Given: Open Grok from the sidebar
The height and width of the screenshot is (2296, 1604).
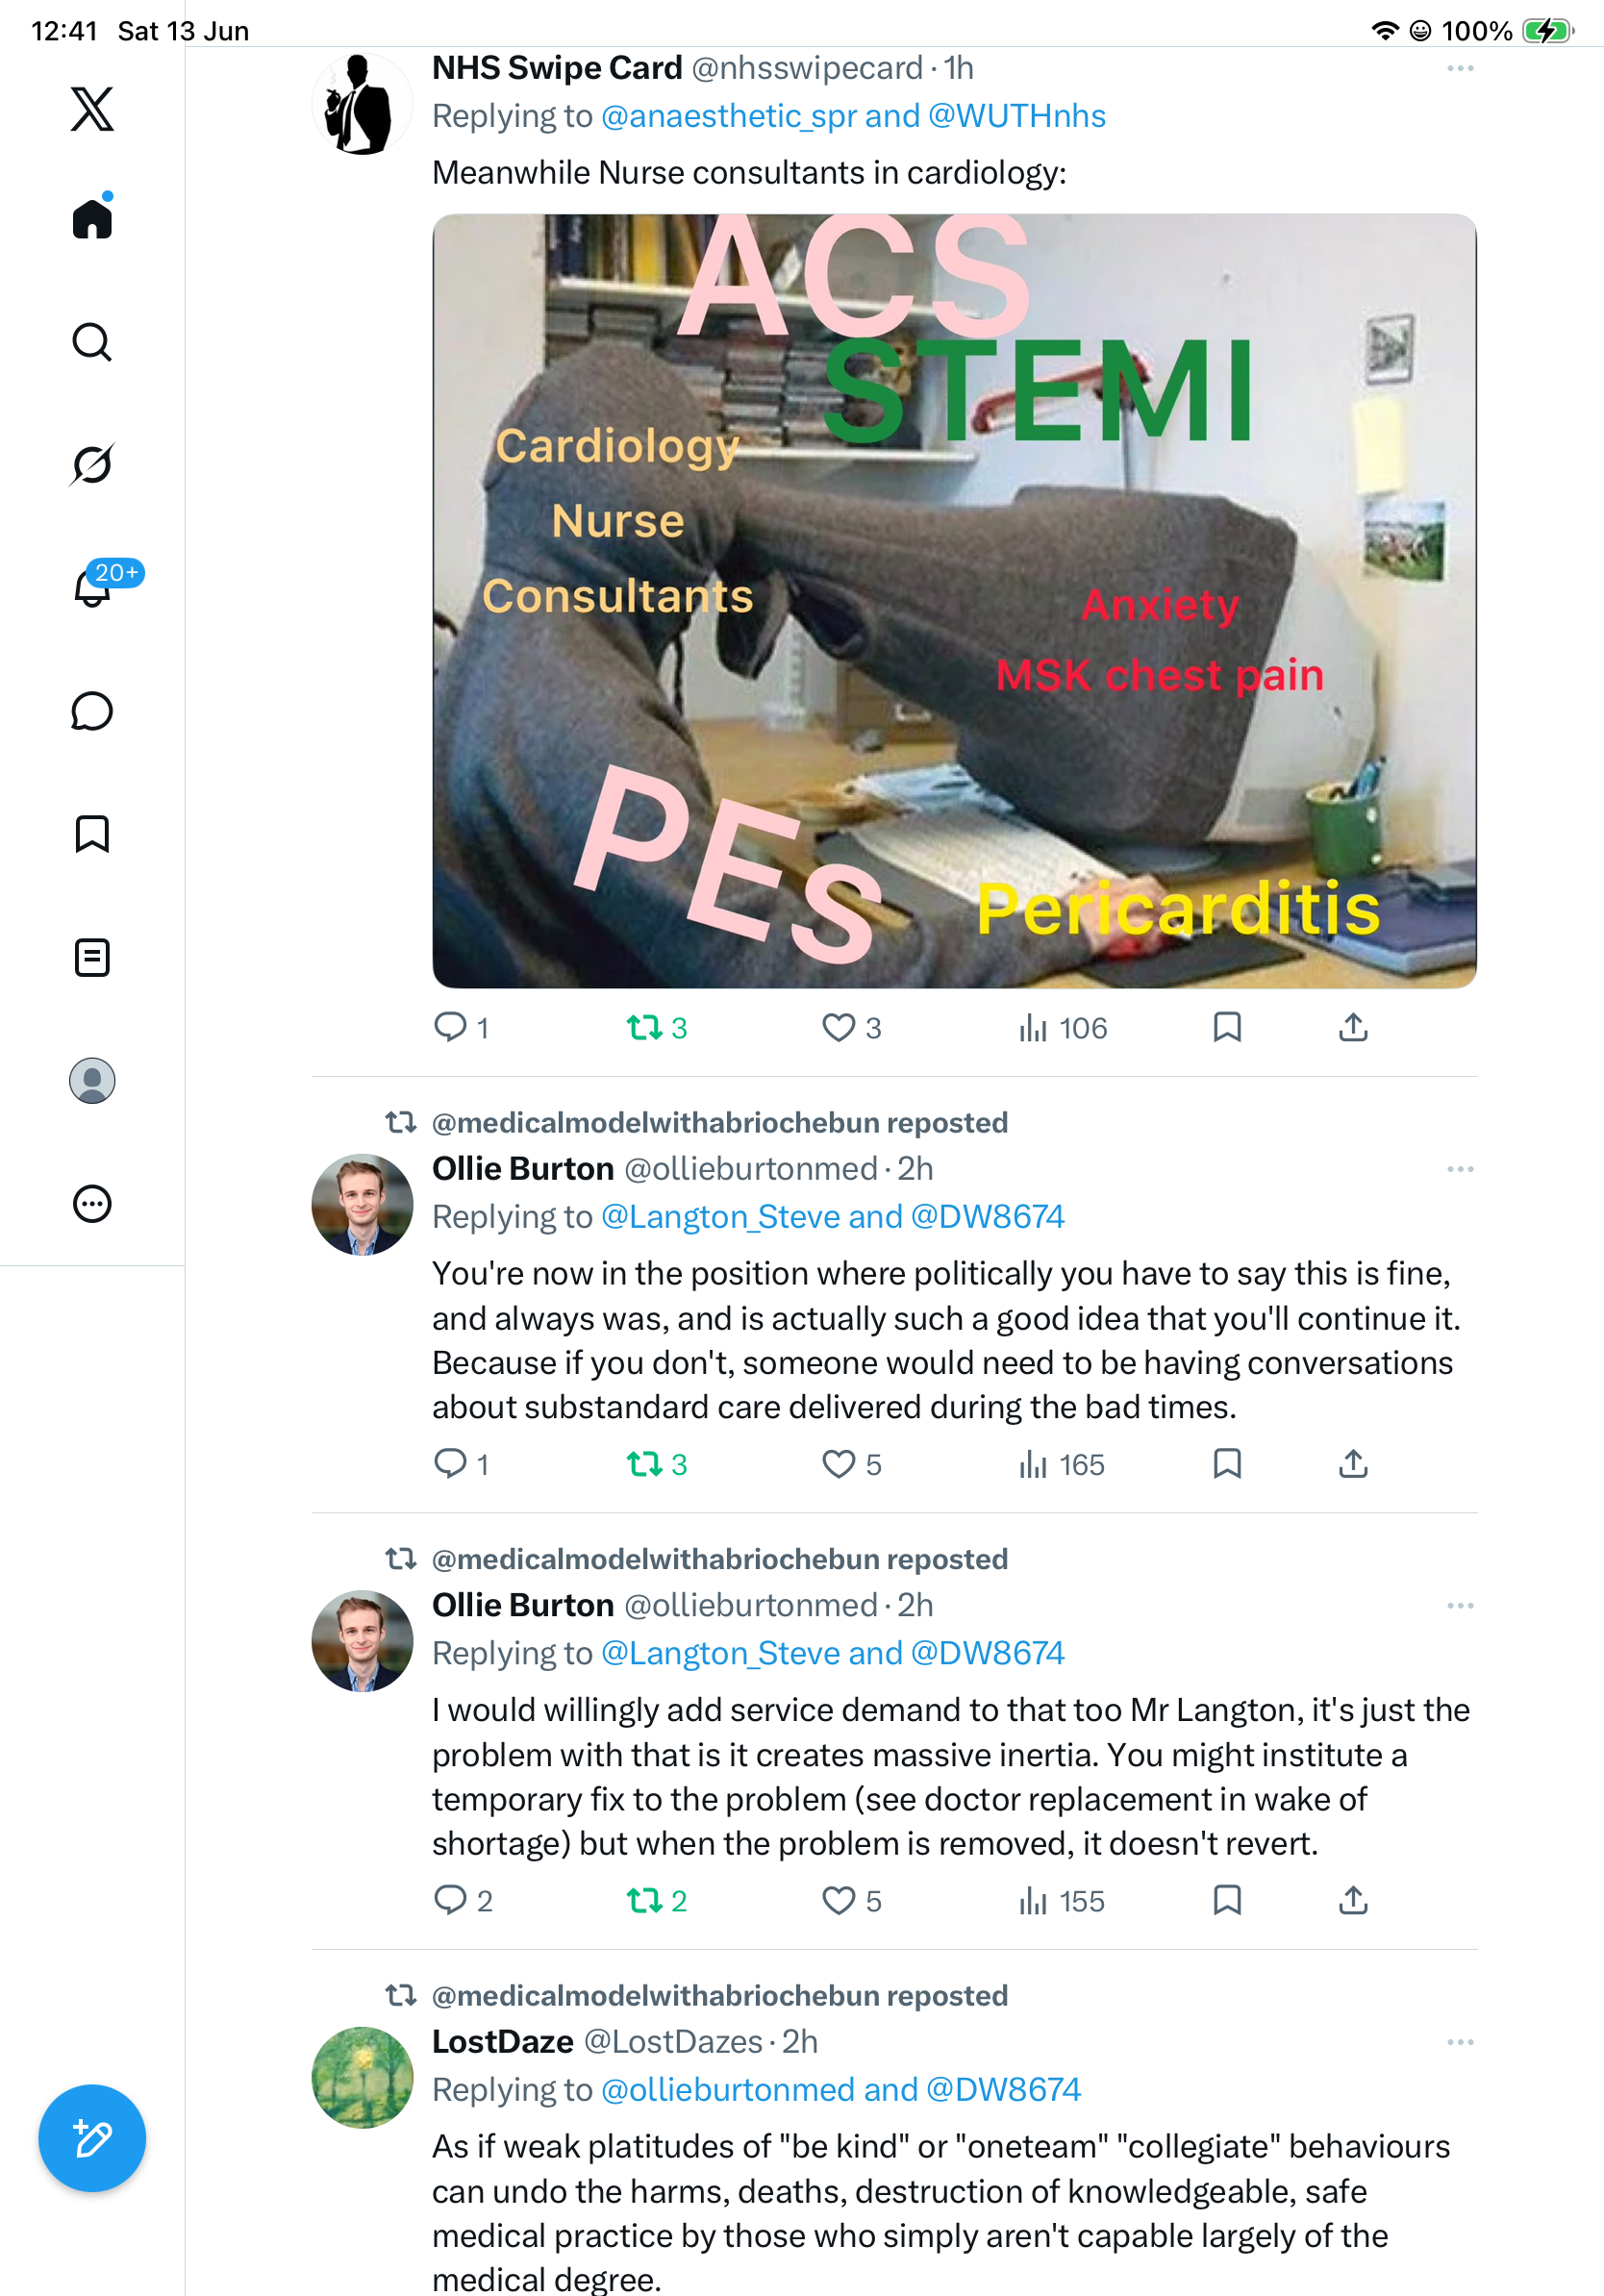Looking at the screenshot, I should click(x=92, y=465).
